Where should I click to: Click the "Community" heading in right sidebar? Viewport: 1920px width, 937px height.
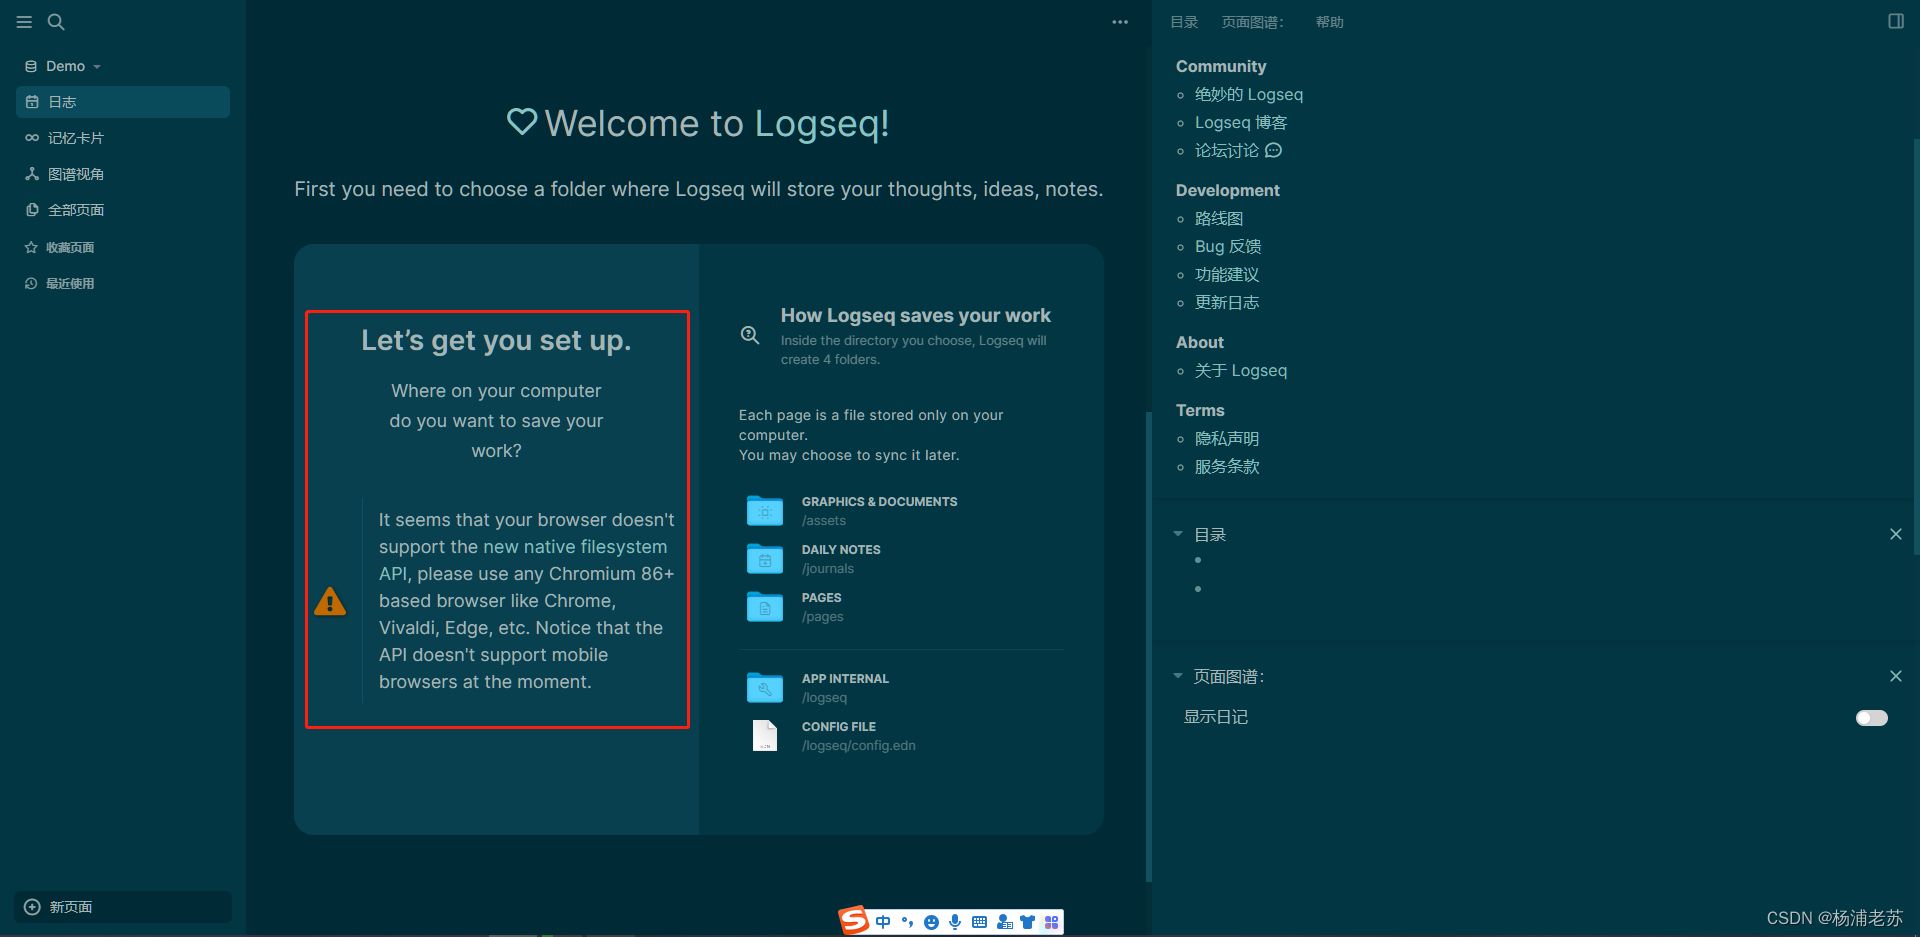[1221, 66]
